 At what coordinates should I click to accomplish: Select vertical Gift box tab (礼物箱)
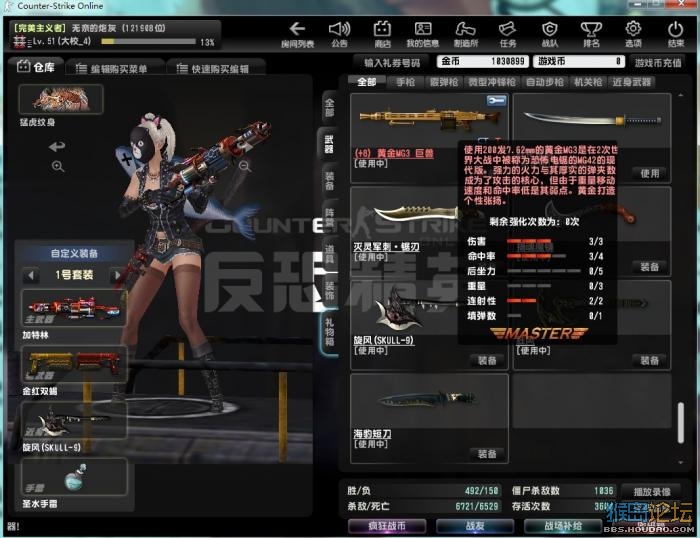(329, 332)
